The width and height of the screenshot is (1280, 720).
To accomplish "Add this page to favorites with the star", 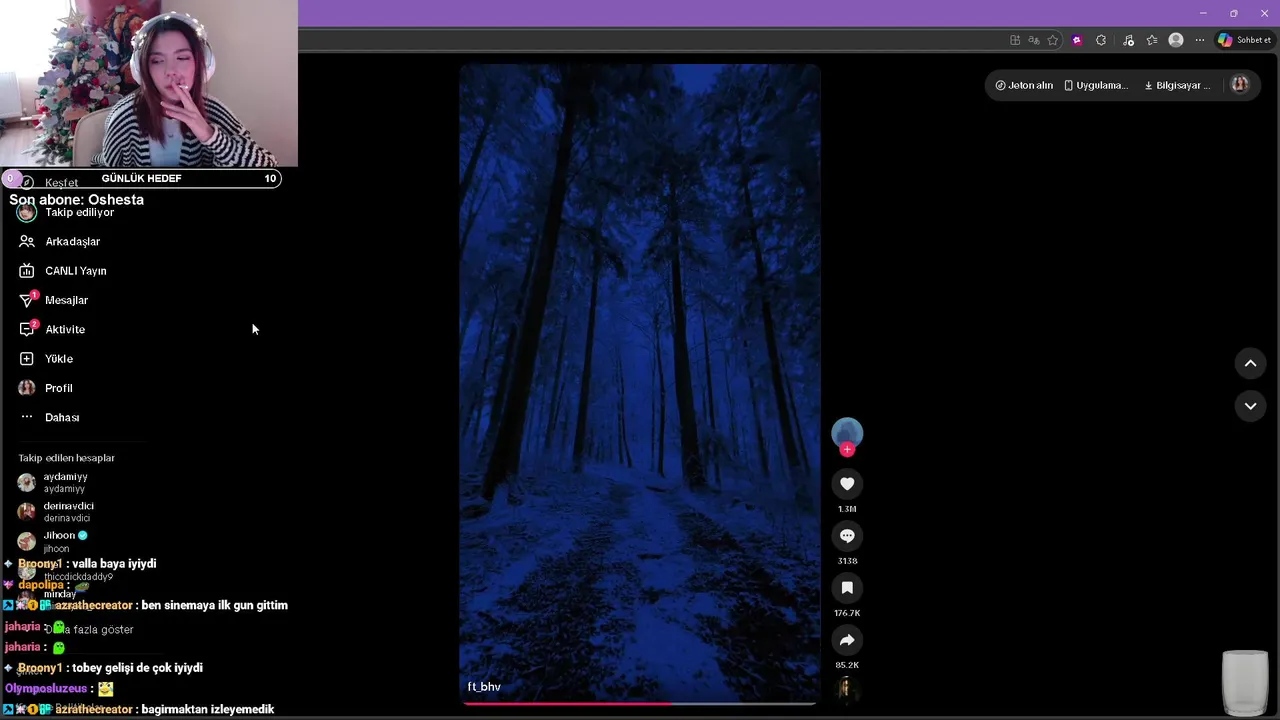I will [x=1053, y=40].
